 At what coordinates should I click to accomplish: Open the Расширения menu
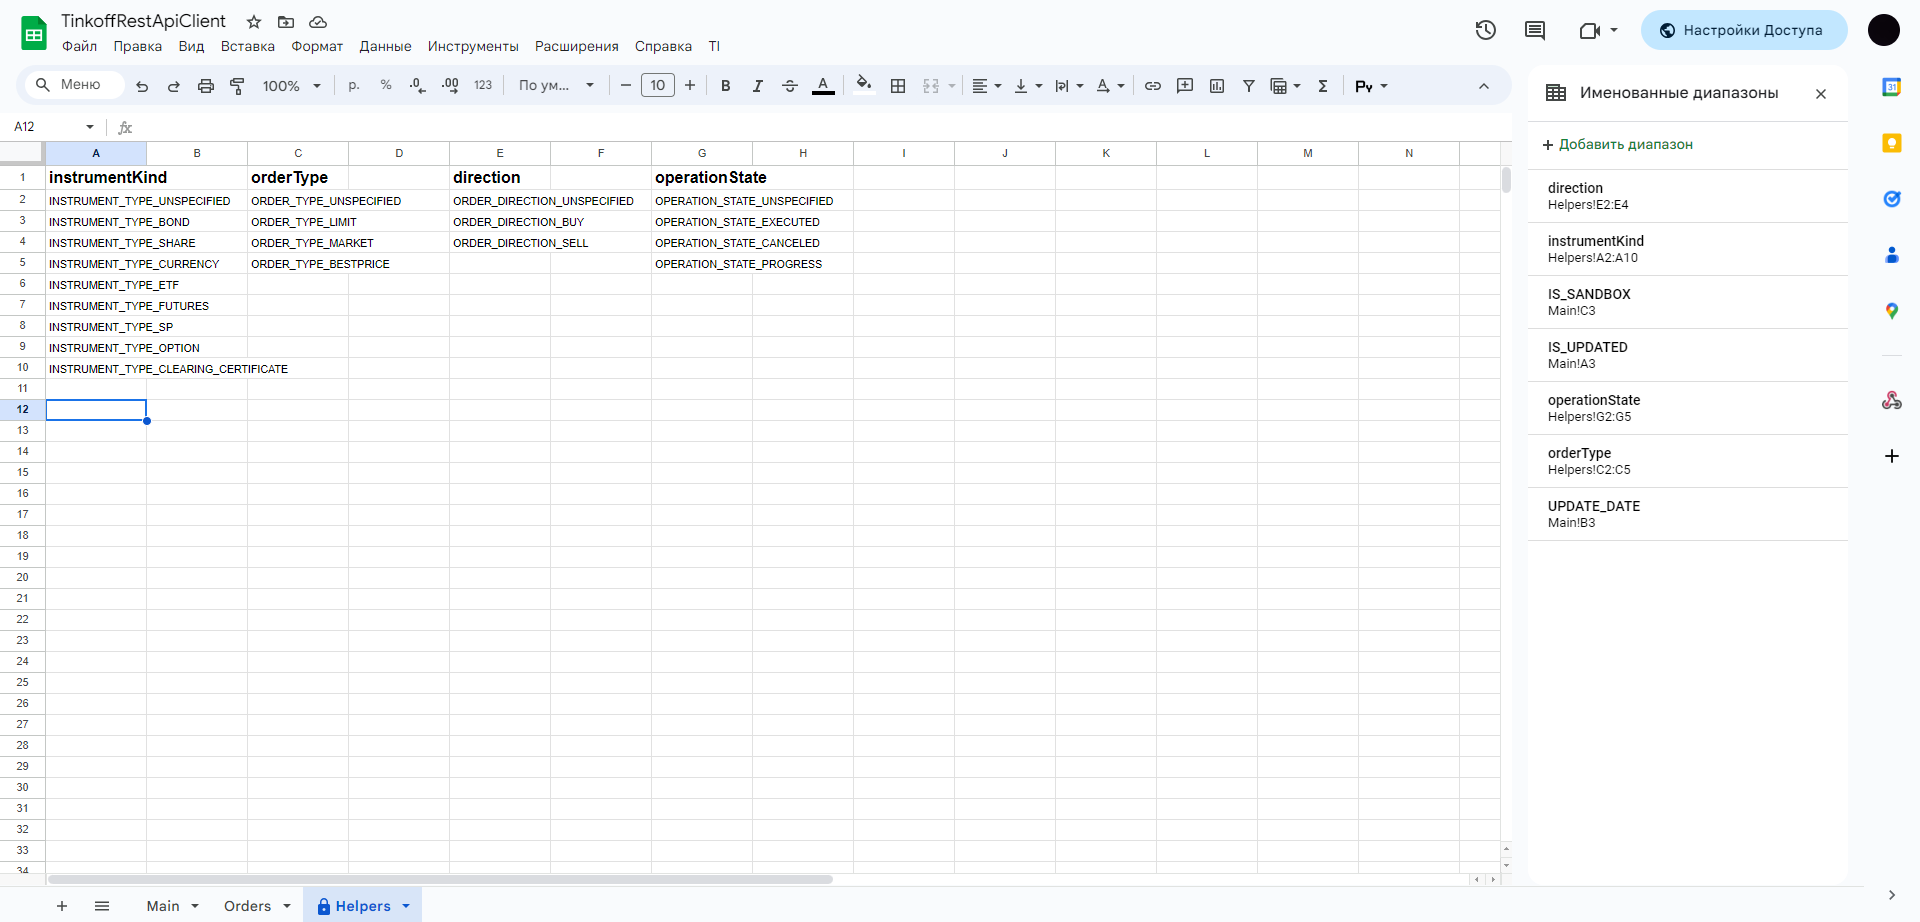pyautogui.click(x=577, y=46)
